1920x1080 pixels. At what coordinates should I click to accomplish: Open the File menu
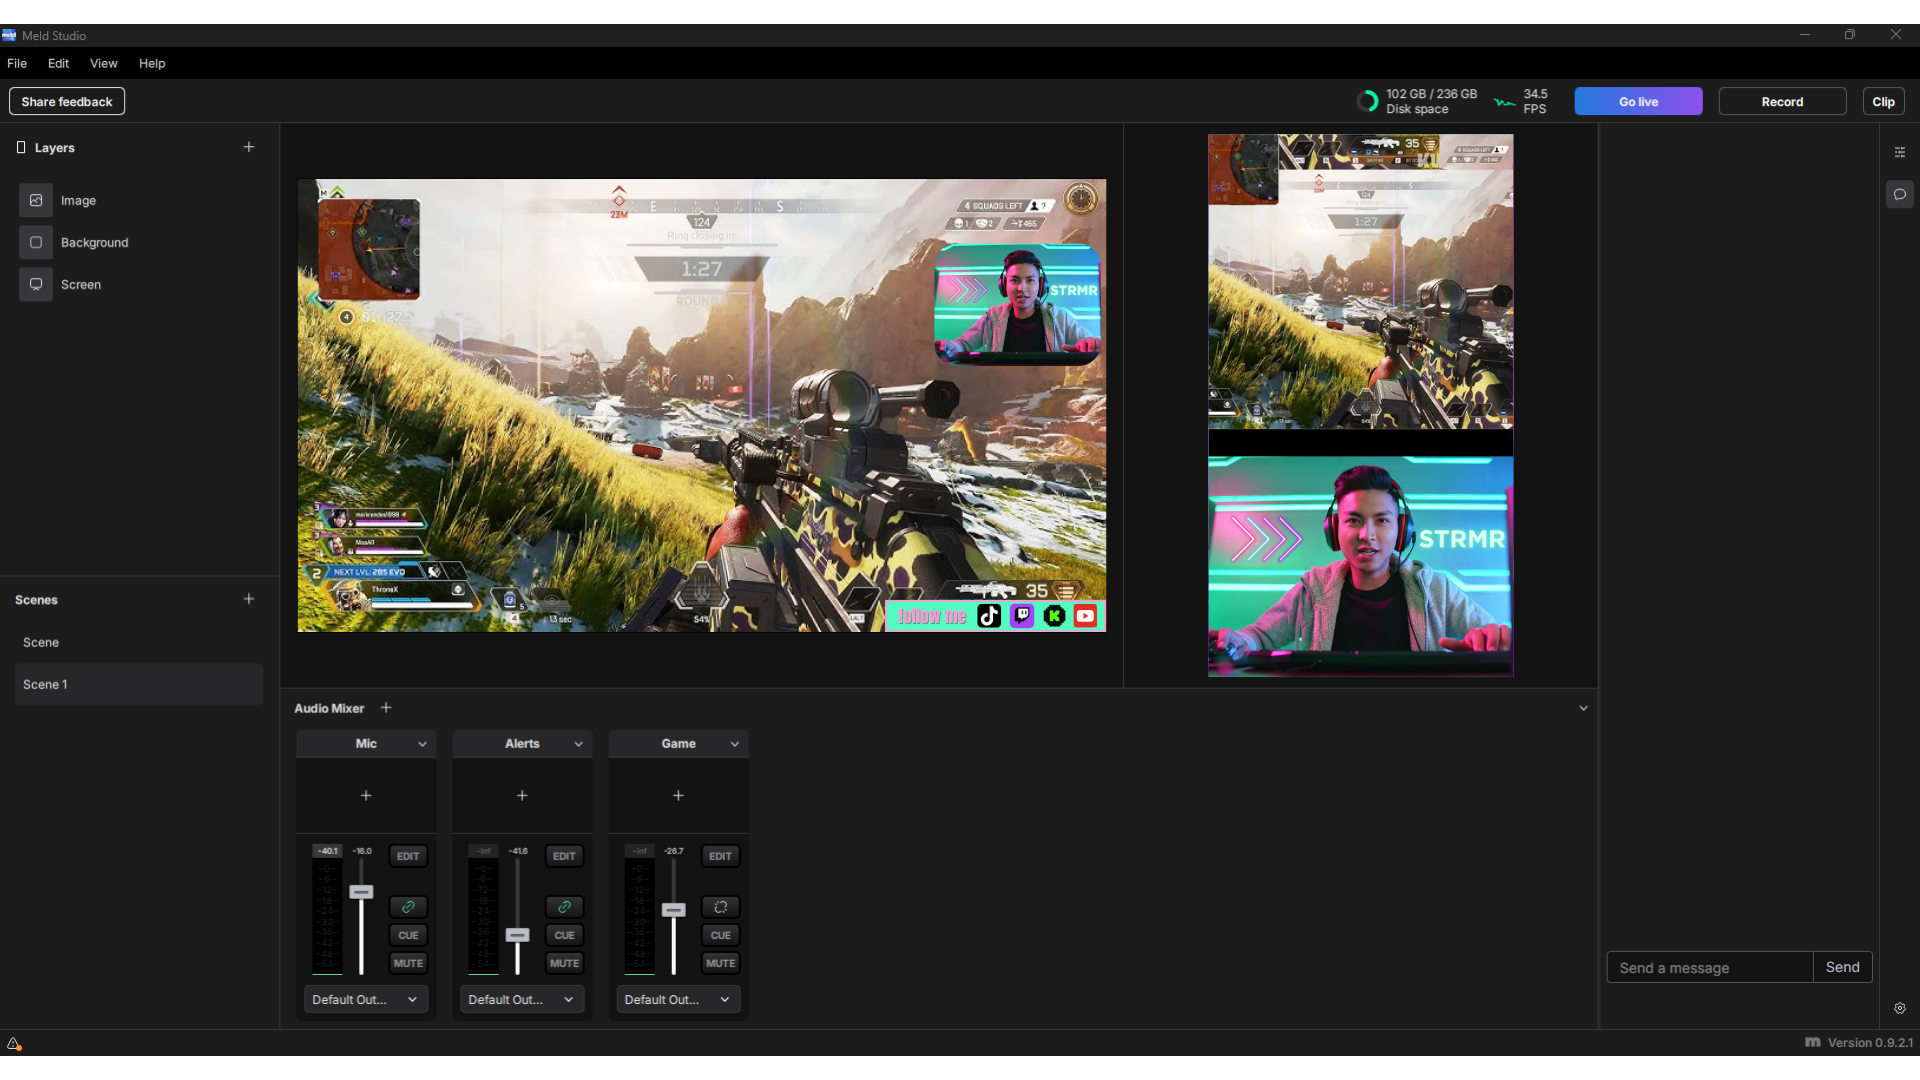click(x=16, y=63)
